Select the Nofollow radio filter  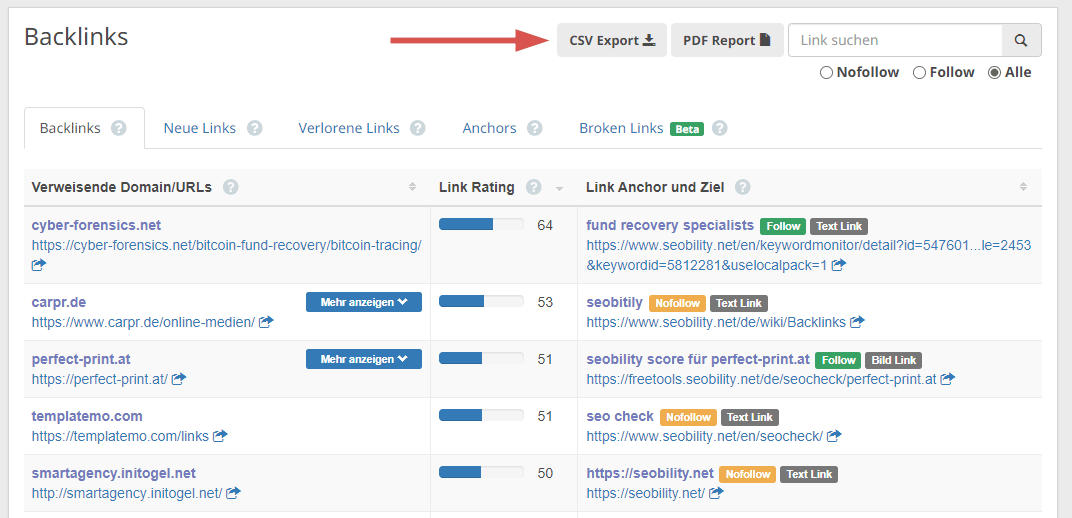click(826, 72)
